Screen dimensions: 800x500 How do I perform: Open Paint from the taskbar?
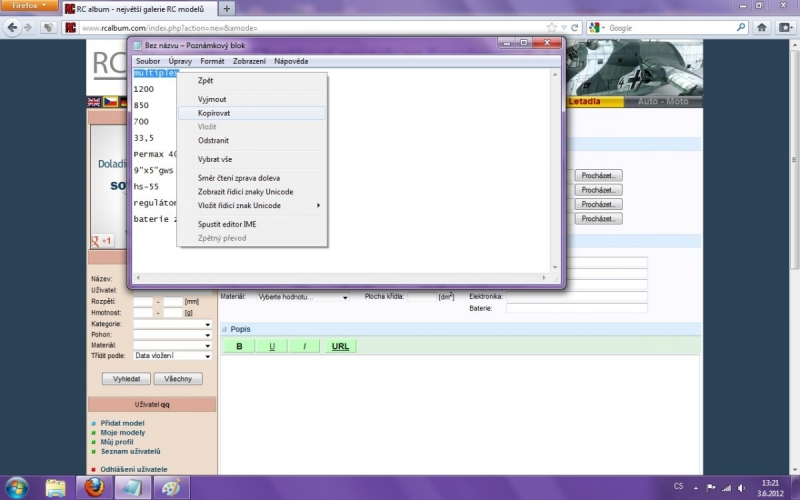[170, 487]
